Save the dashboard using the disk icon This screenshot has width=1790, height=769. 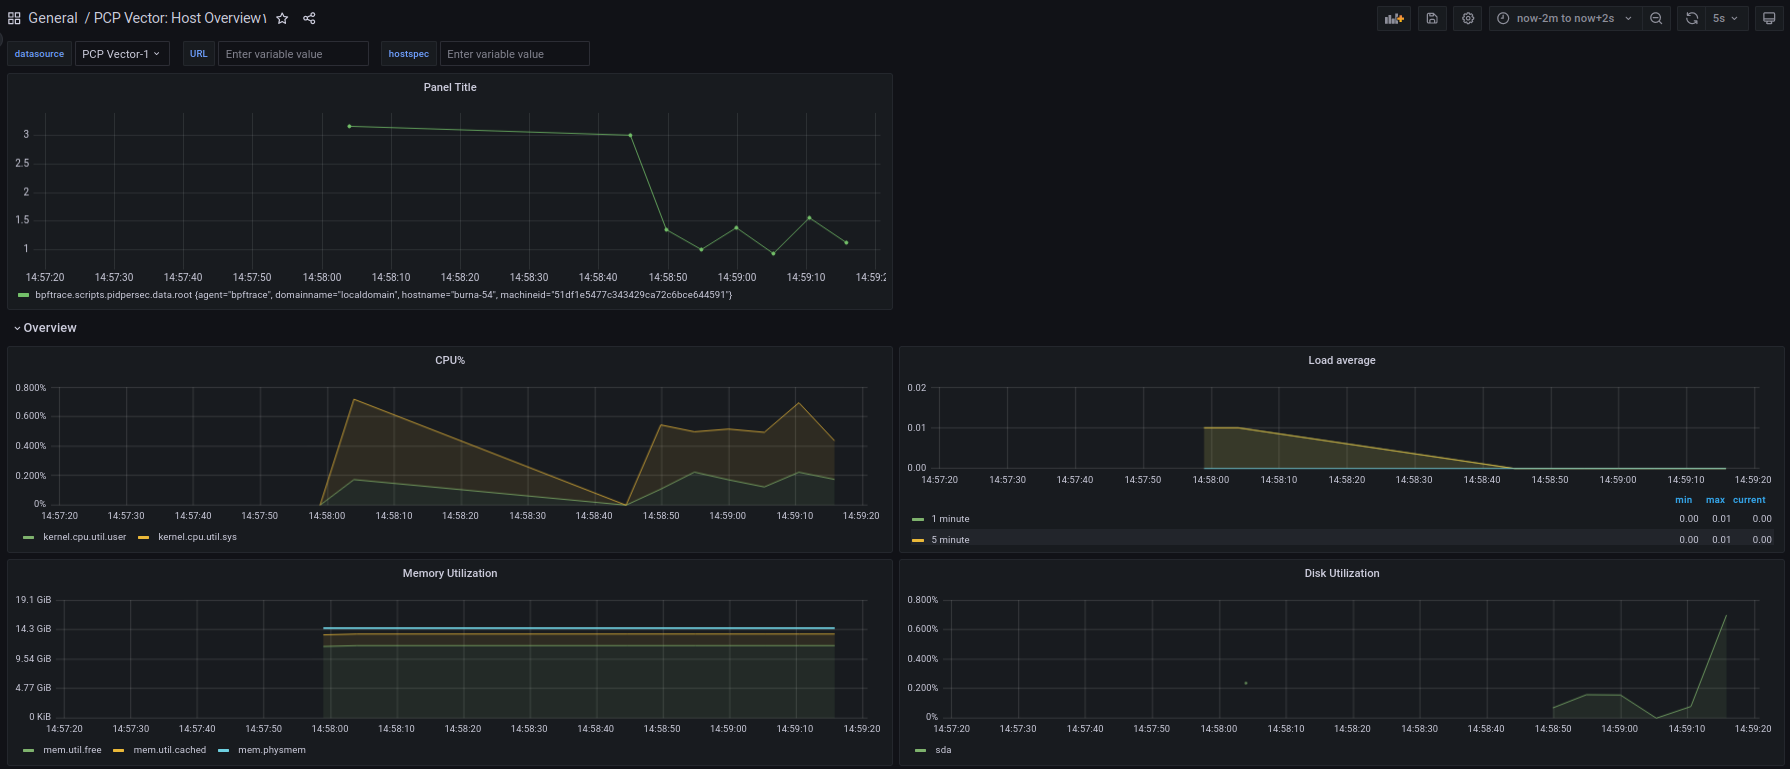point(1432,18)
